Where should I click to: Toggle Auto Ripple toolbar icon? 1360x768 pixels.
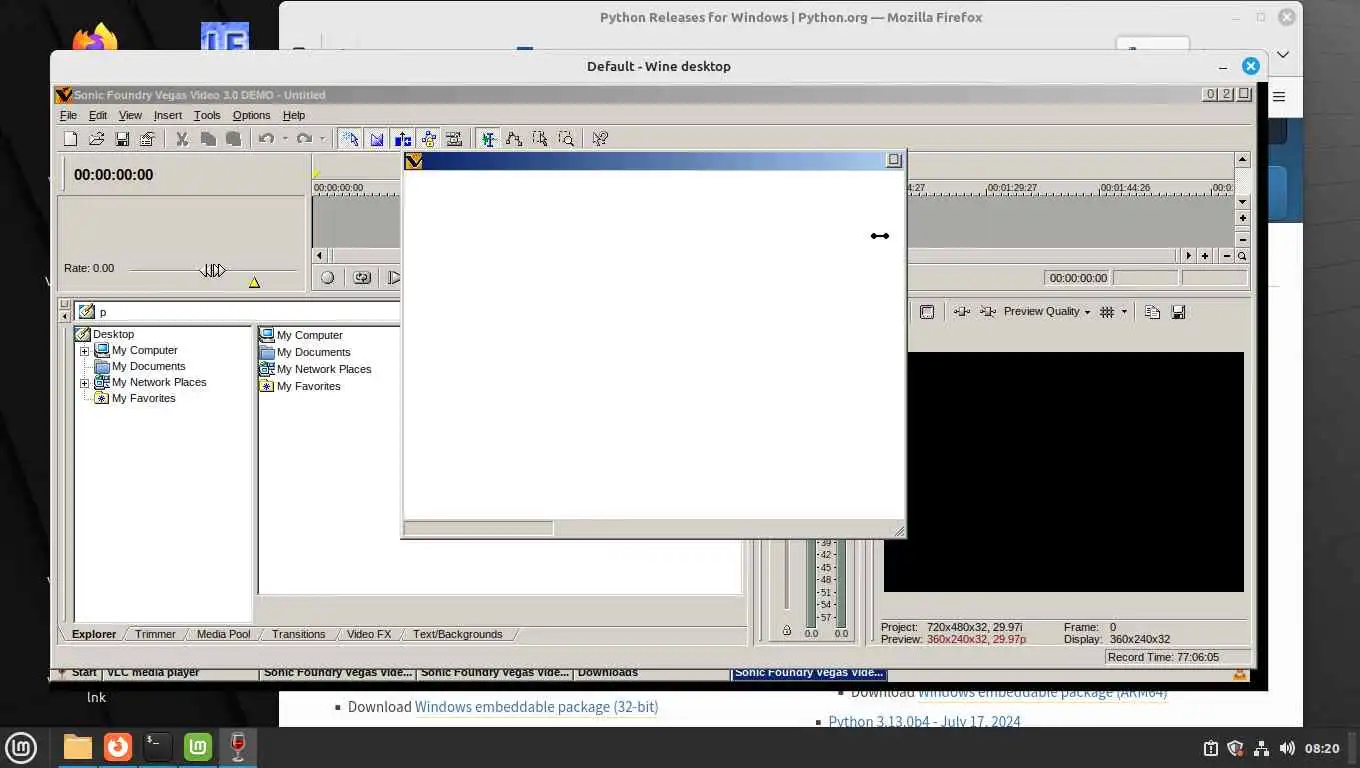402,139
